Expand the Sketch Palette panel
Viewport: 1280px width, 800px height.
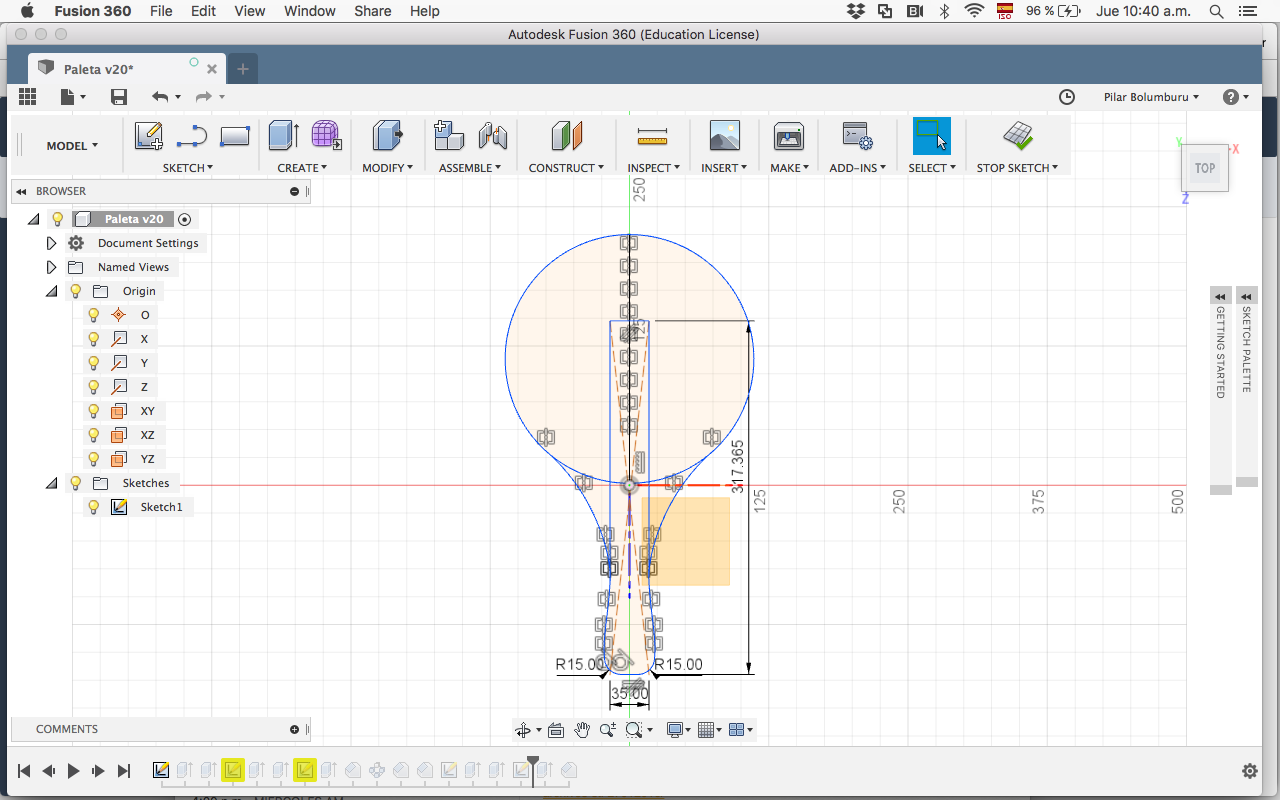[x=1246, y=296]
